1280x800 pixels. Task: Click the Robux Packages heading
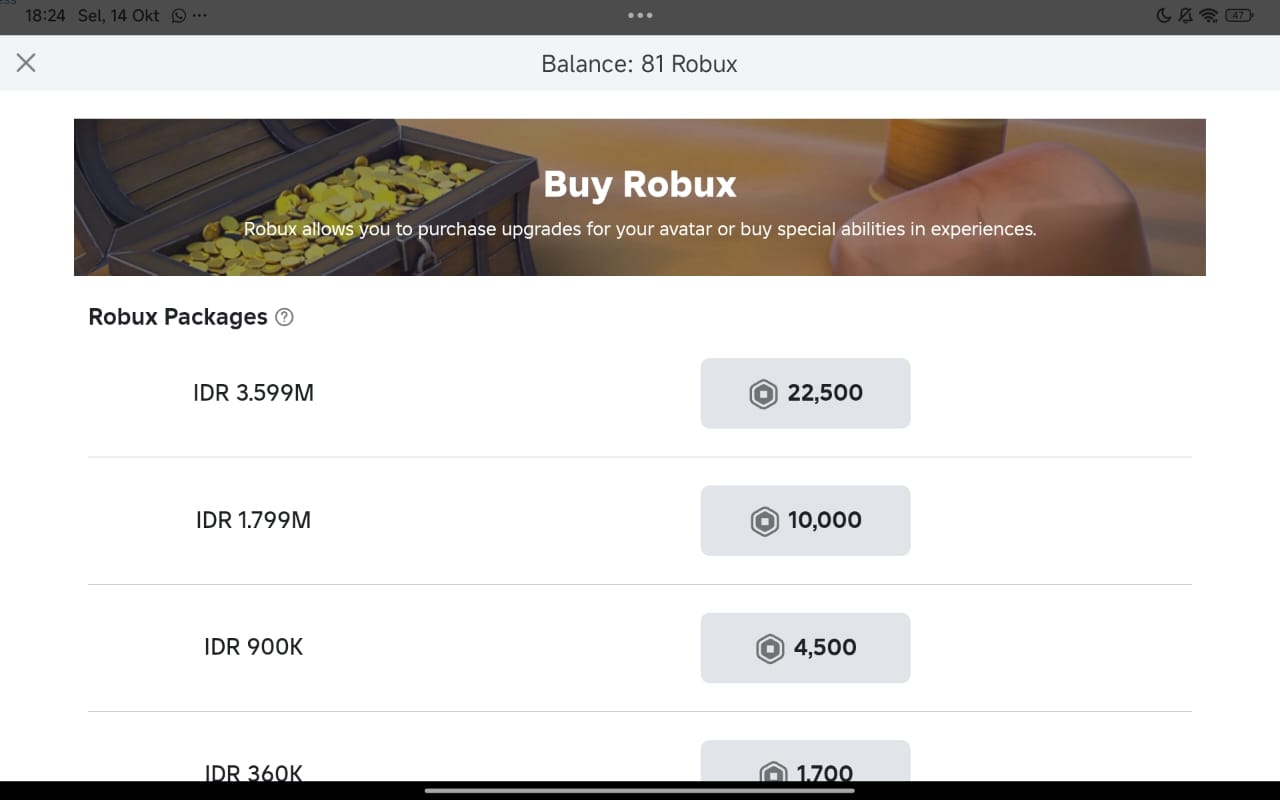(x=178, y=317)
